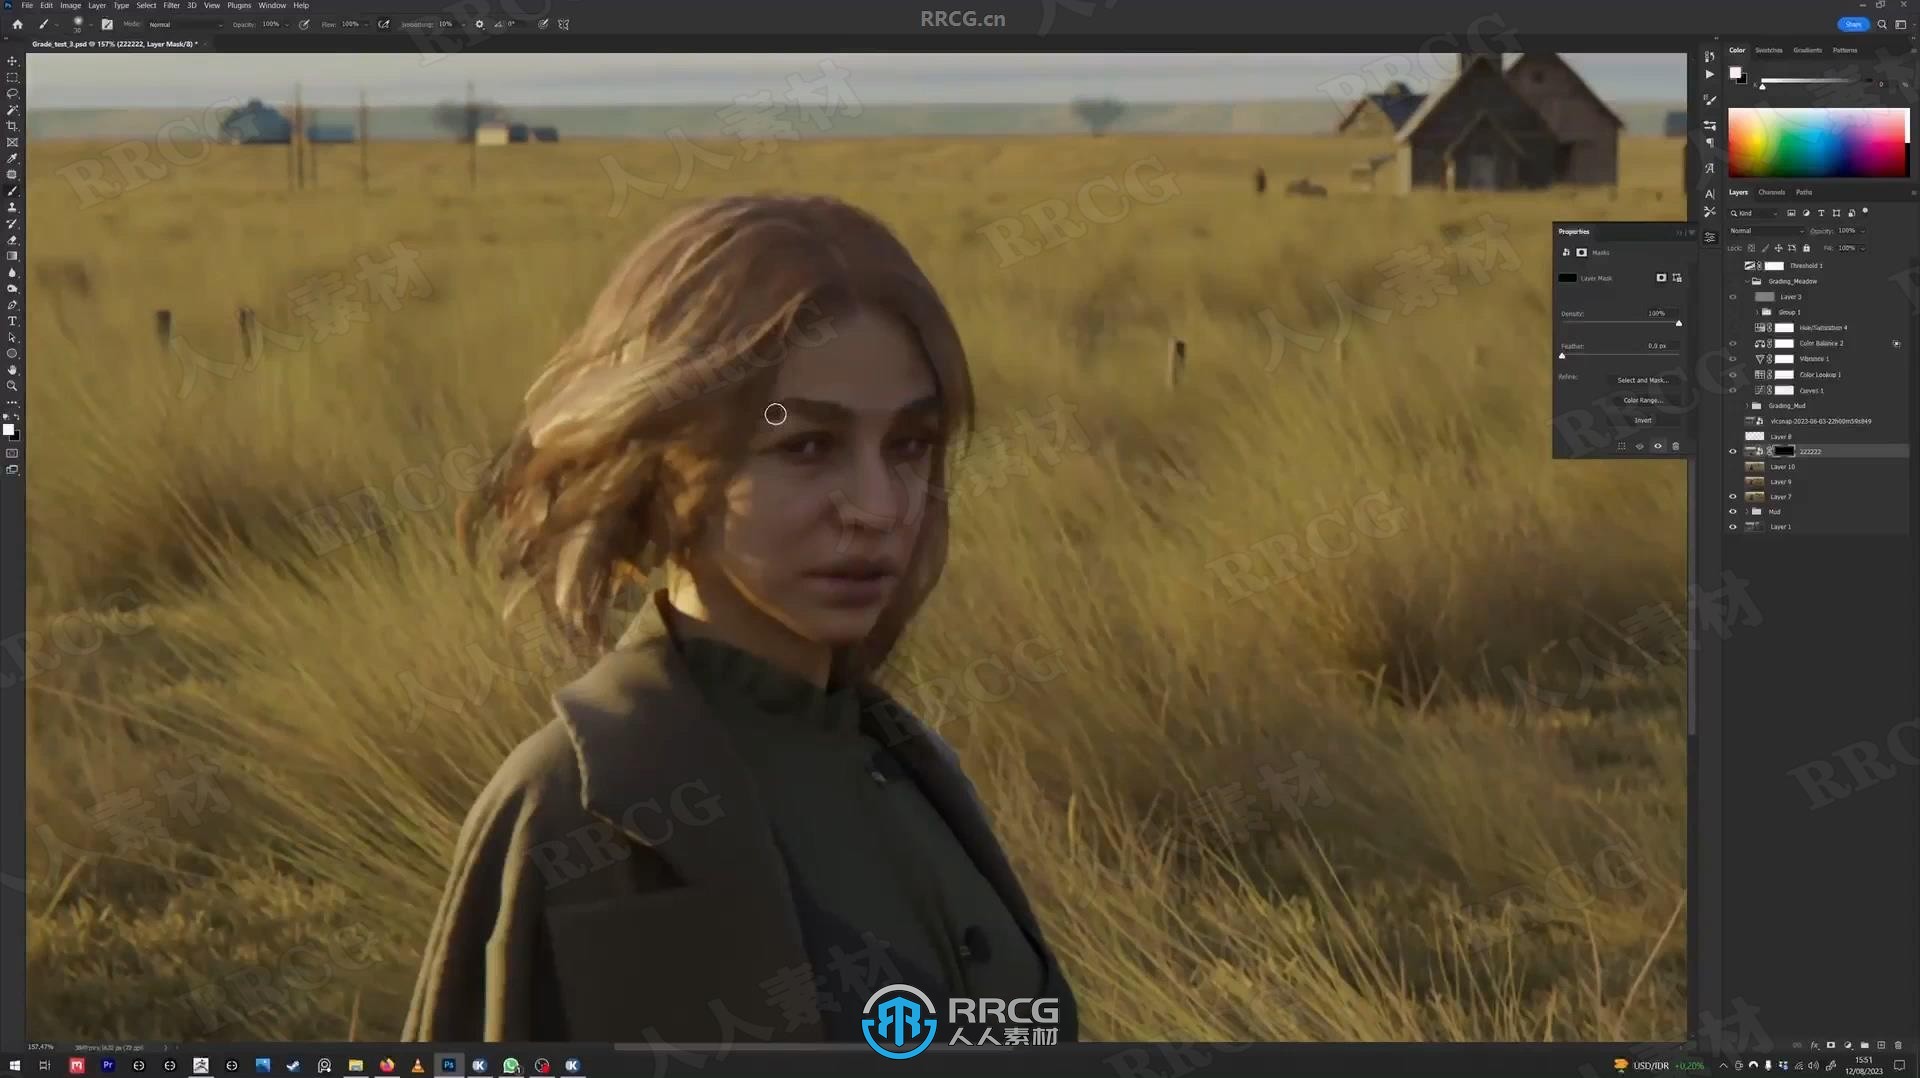The height and width of the screenshot is (1078, 1920).
Task: Select the Eraser tool
Action: coord(12,240)
